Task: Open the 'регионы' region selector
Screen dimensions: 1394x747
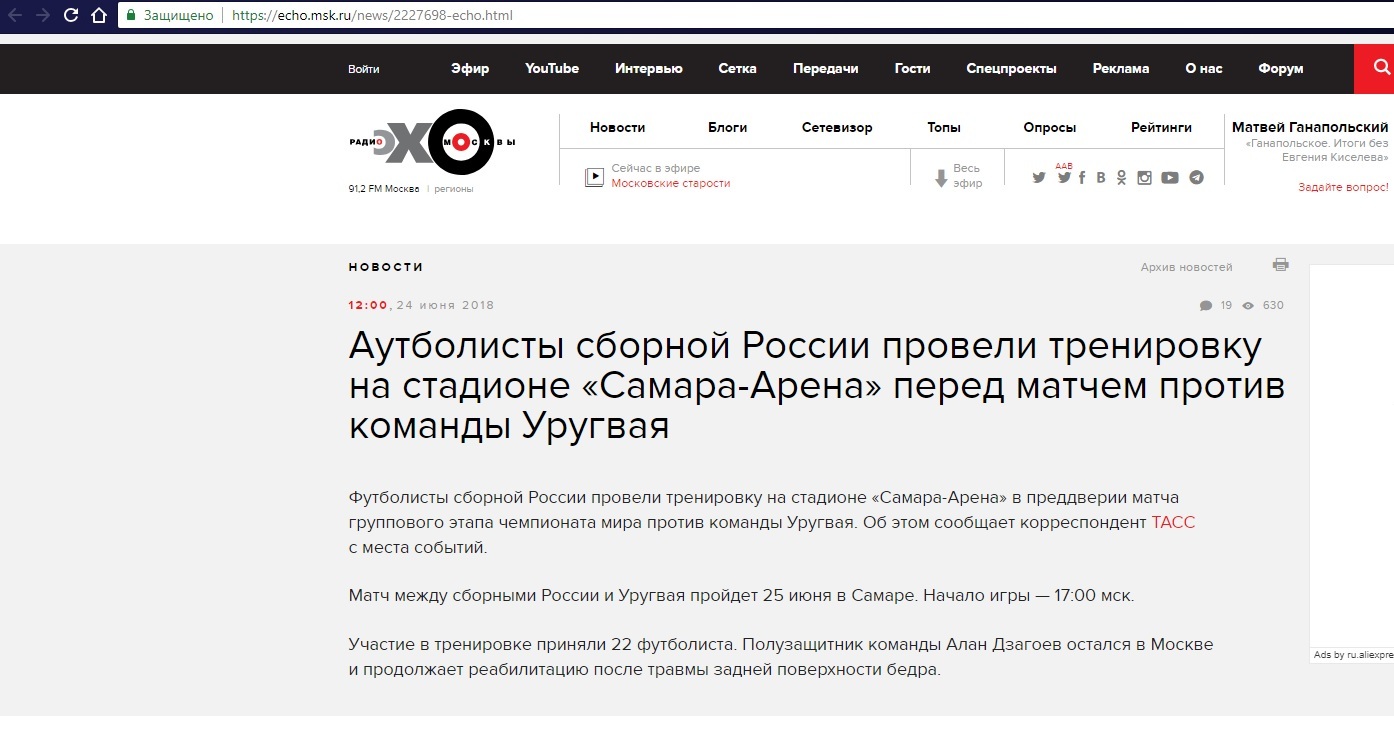Action: (453, 189)
